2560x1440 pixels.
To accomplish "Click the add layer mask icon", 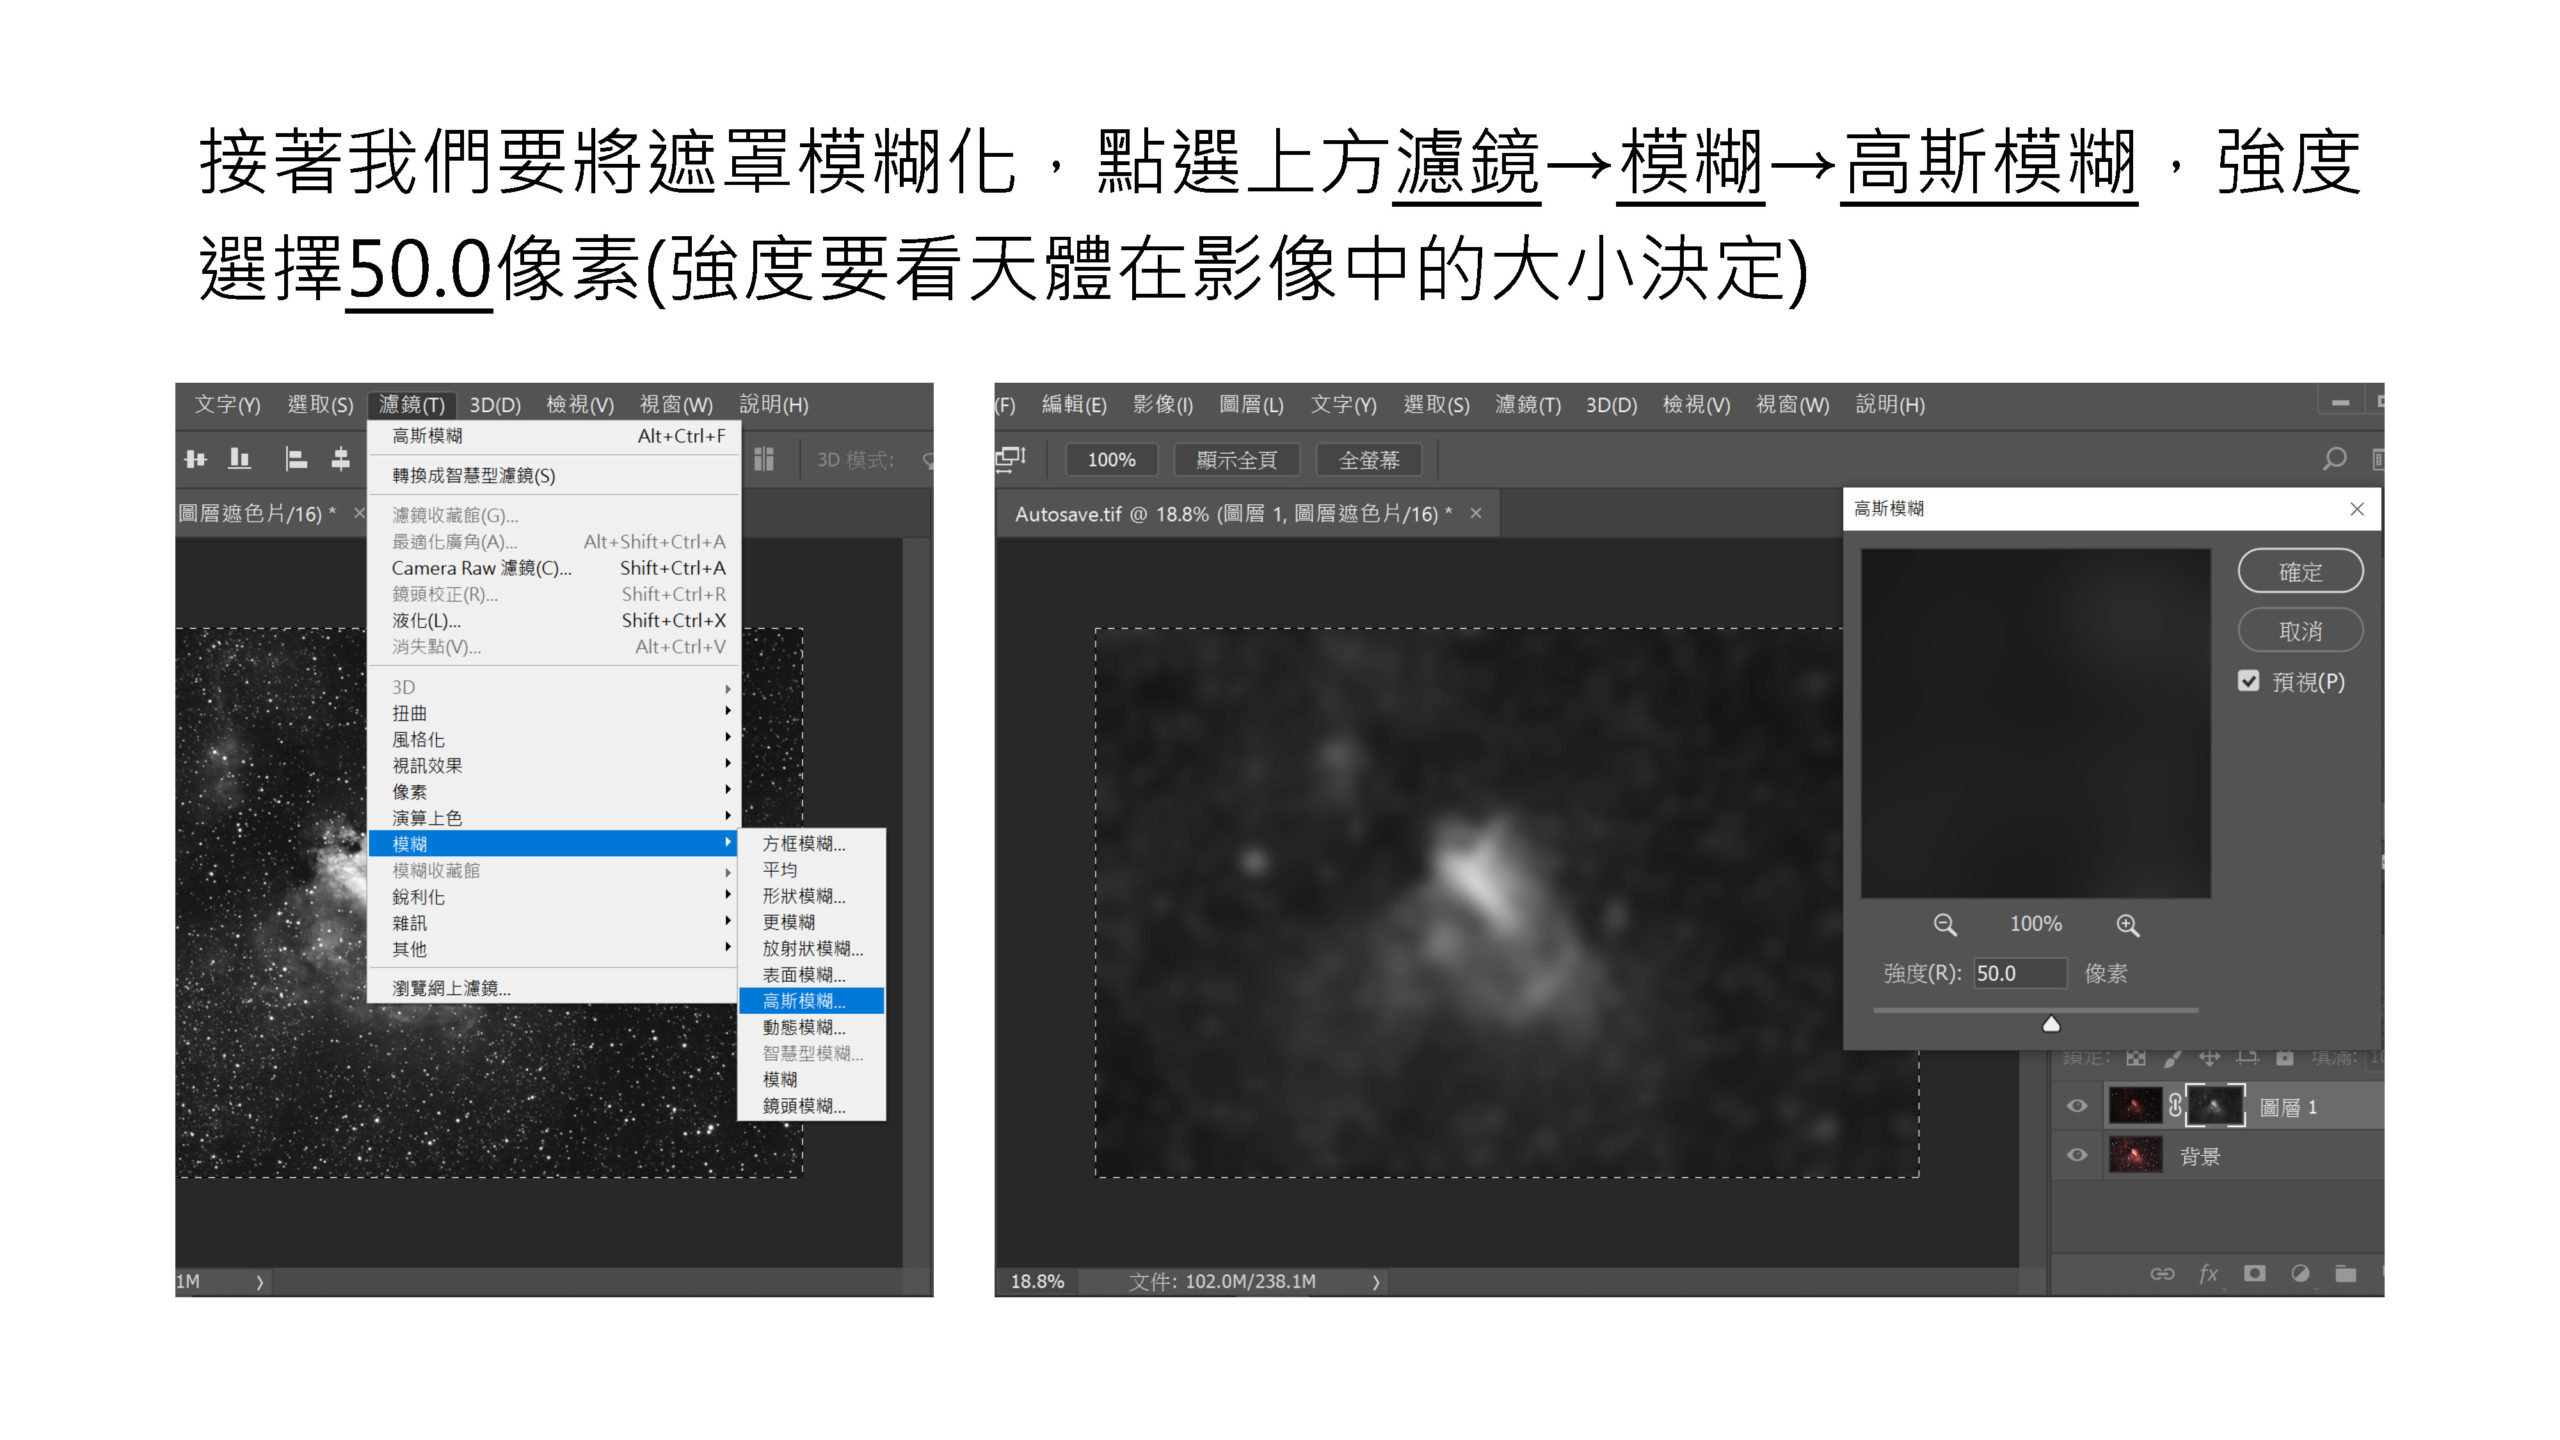I will [x=2255, y=1273].
